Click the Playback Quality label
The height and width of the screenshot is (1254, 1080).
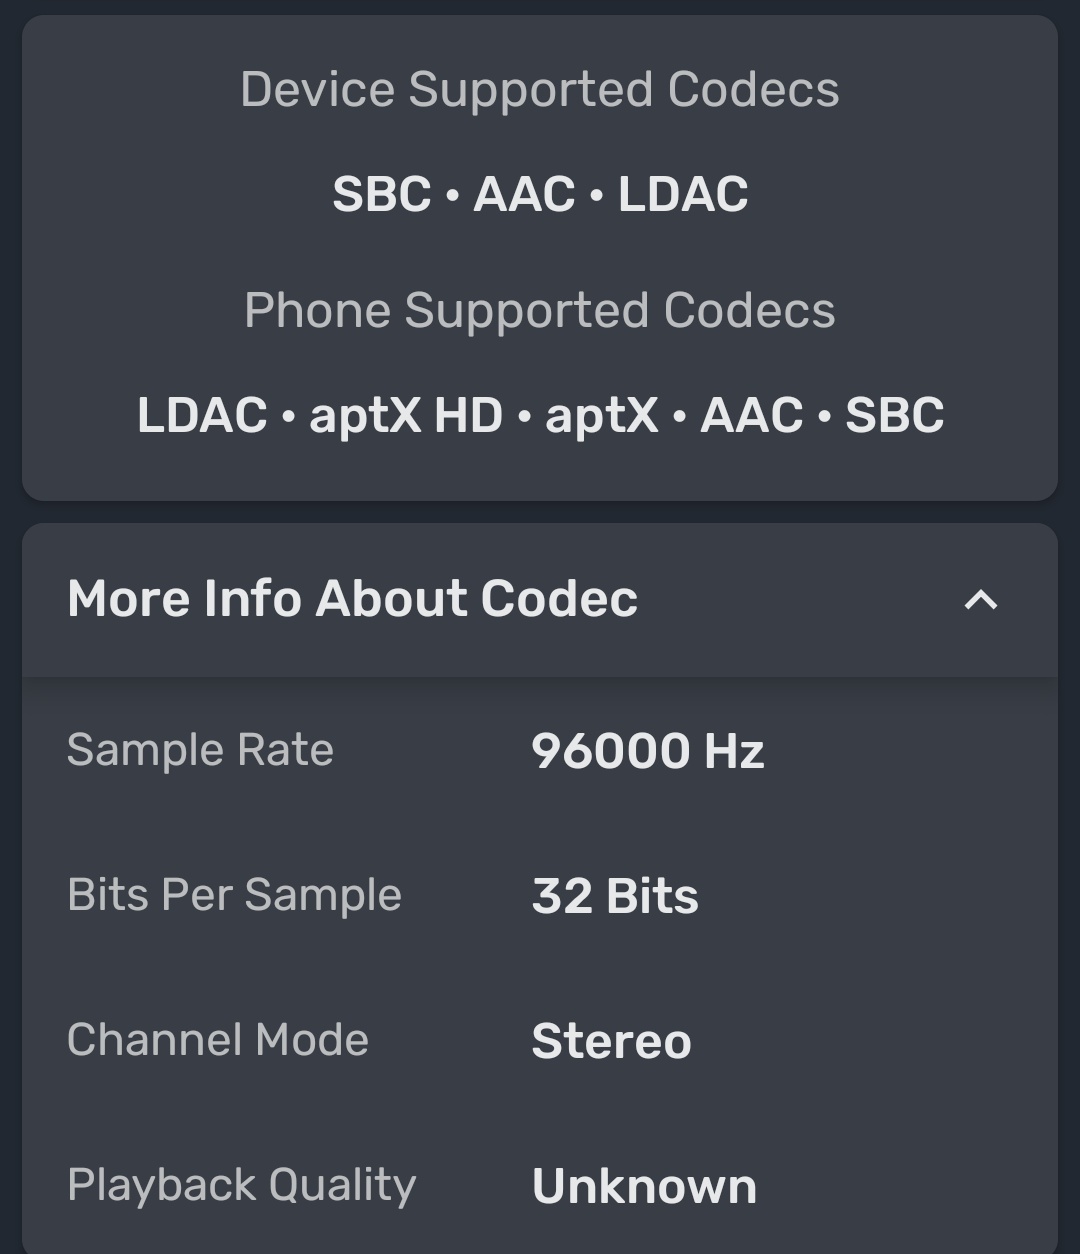[x=241, y=1185]
